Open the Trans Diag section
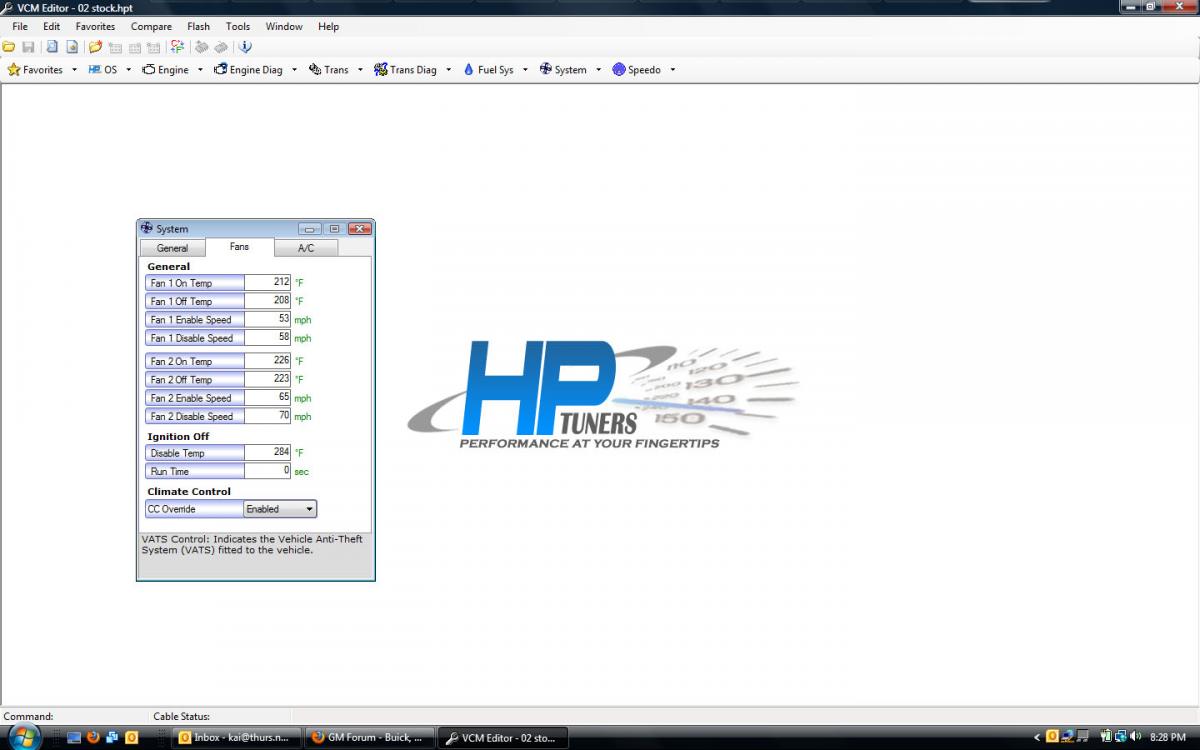The height and width of the screenshot is (750, 1200). [x=406, y=70]
